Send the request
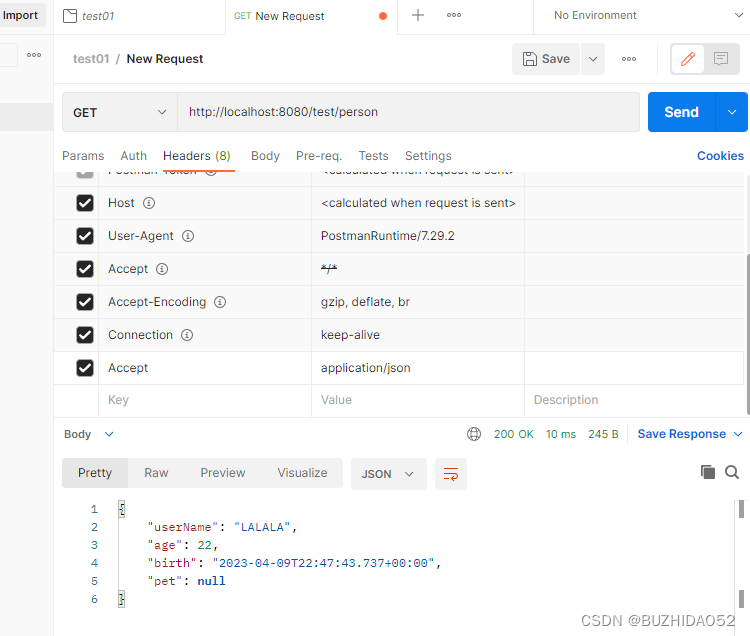This screenshot has width=750, height=636. (x=681, y=112)
